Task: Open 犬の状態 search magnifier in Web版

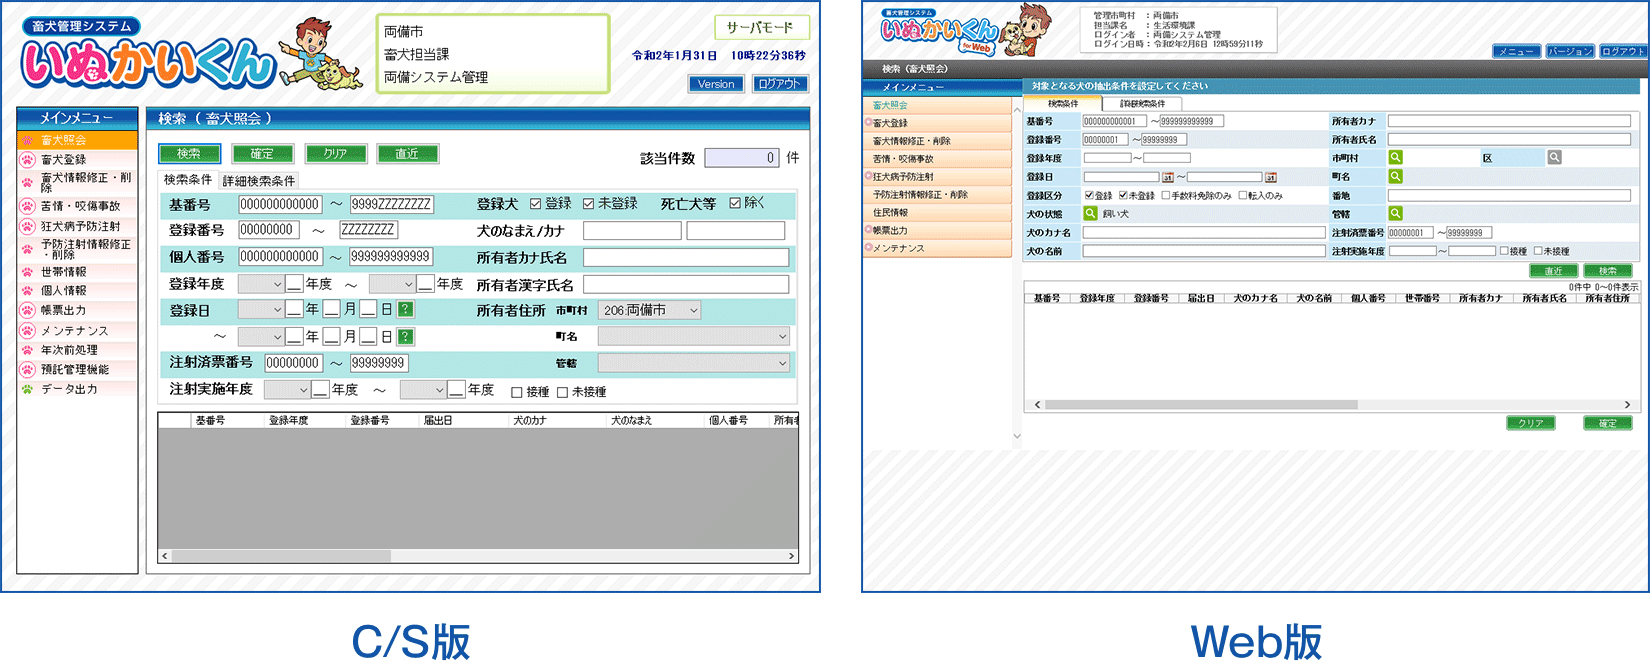Action: click(1090, 213)
